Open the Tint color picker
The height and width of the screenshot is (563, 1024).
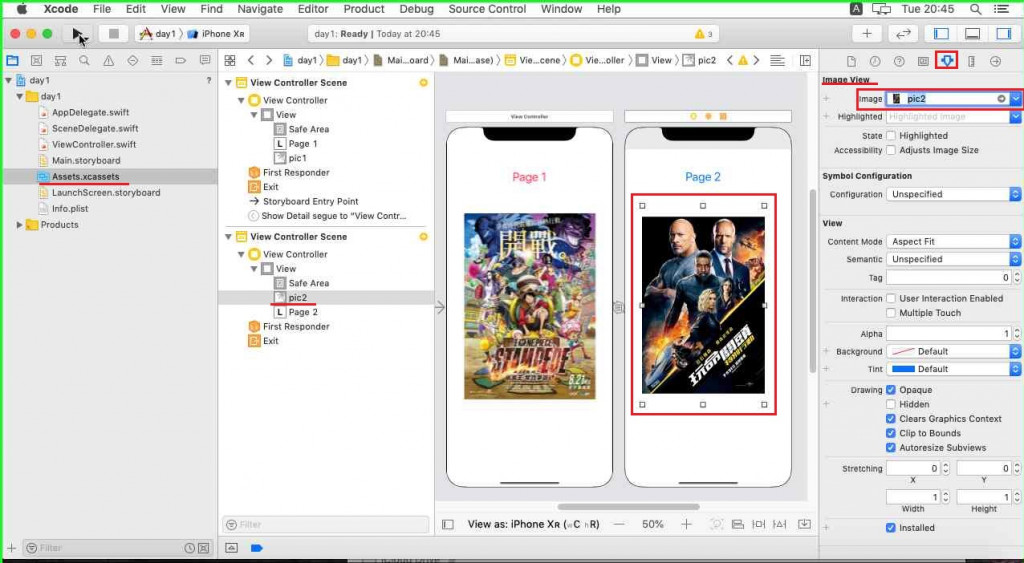click(953, 369)
